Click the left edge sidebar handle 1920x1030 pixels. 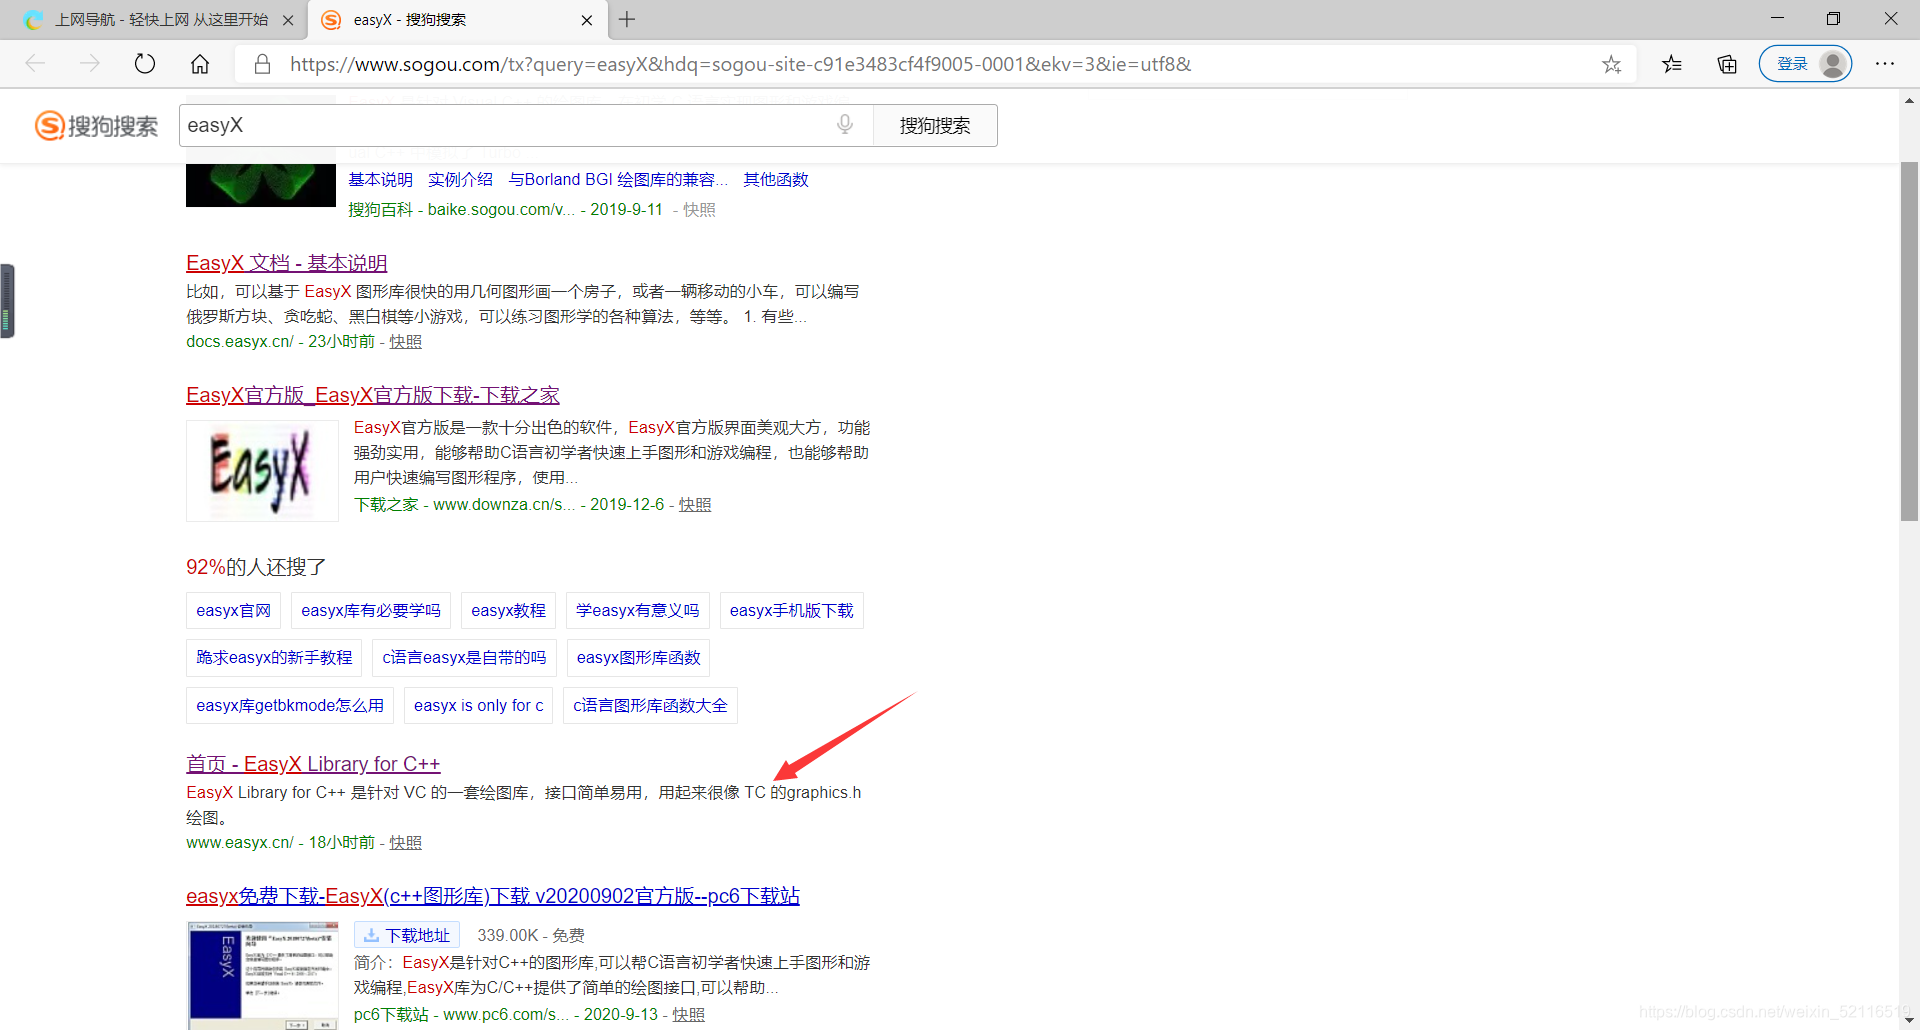7,301
